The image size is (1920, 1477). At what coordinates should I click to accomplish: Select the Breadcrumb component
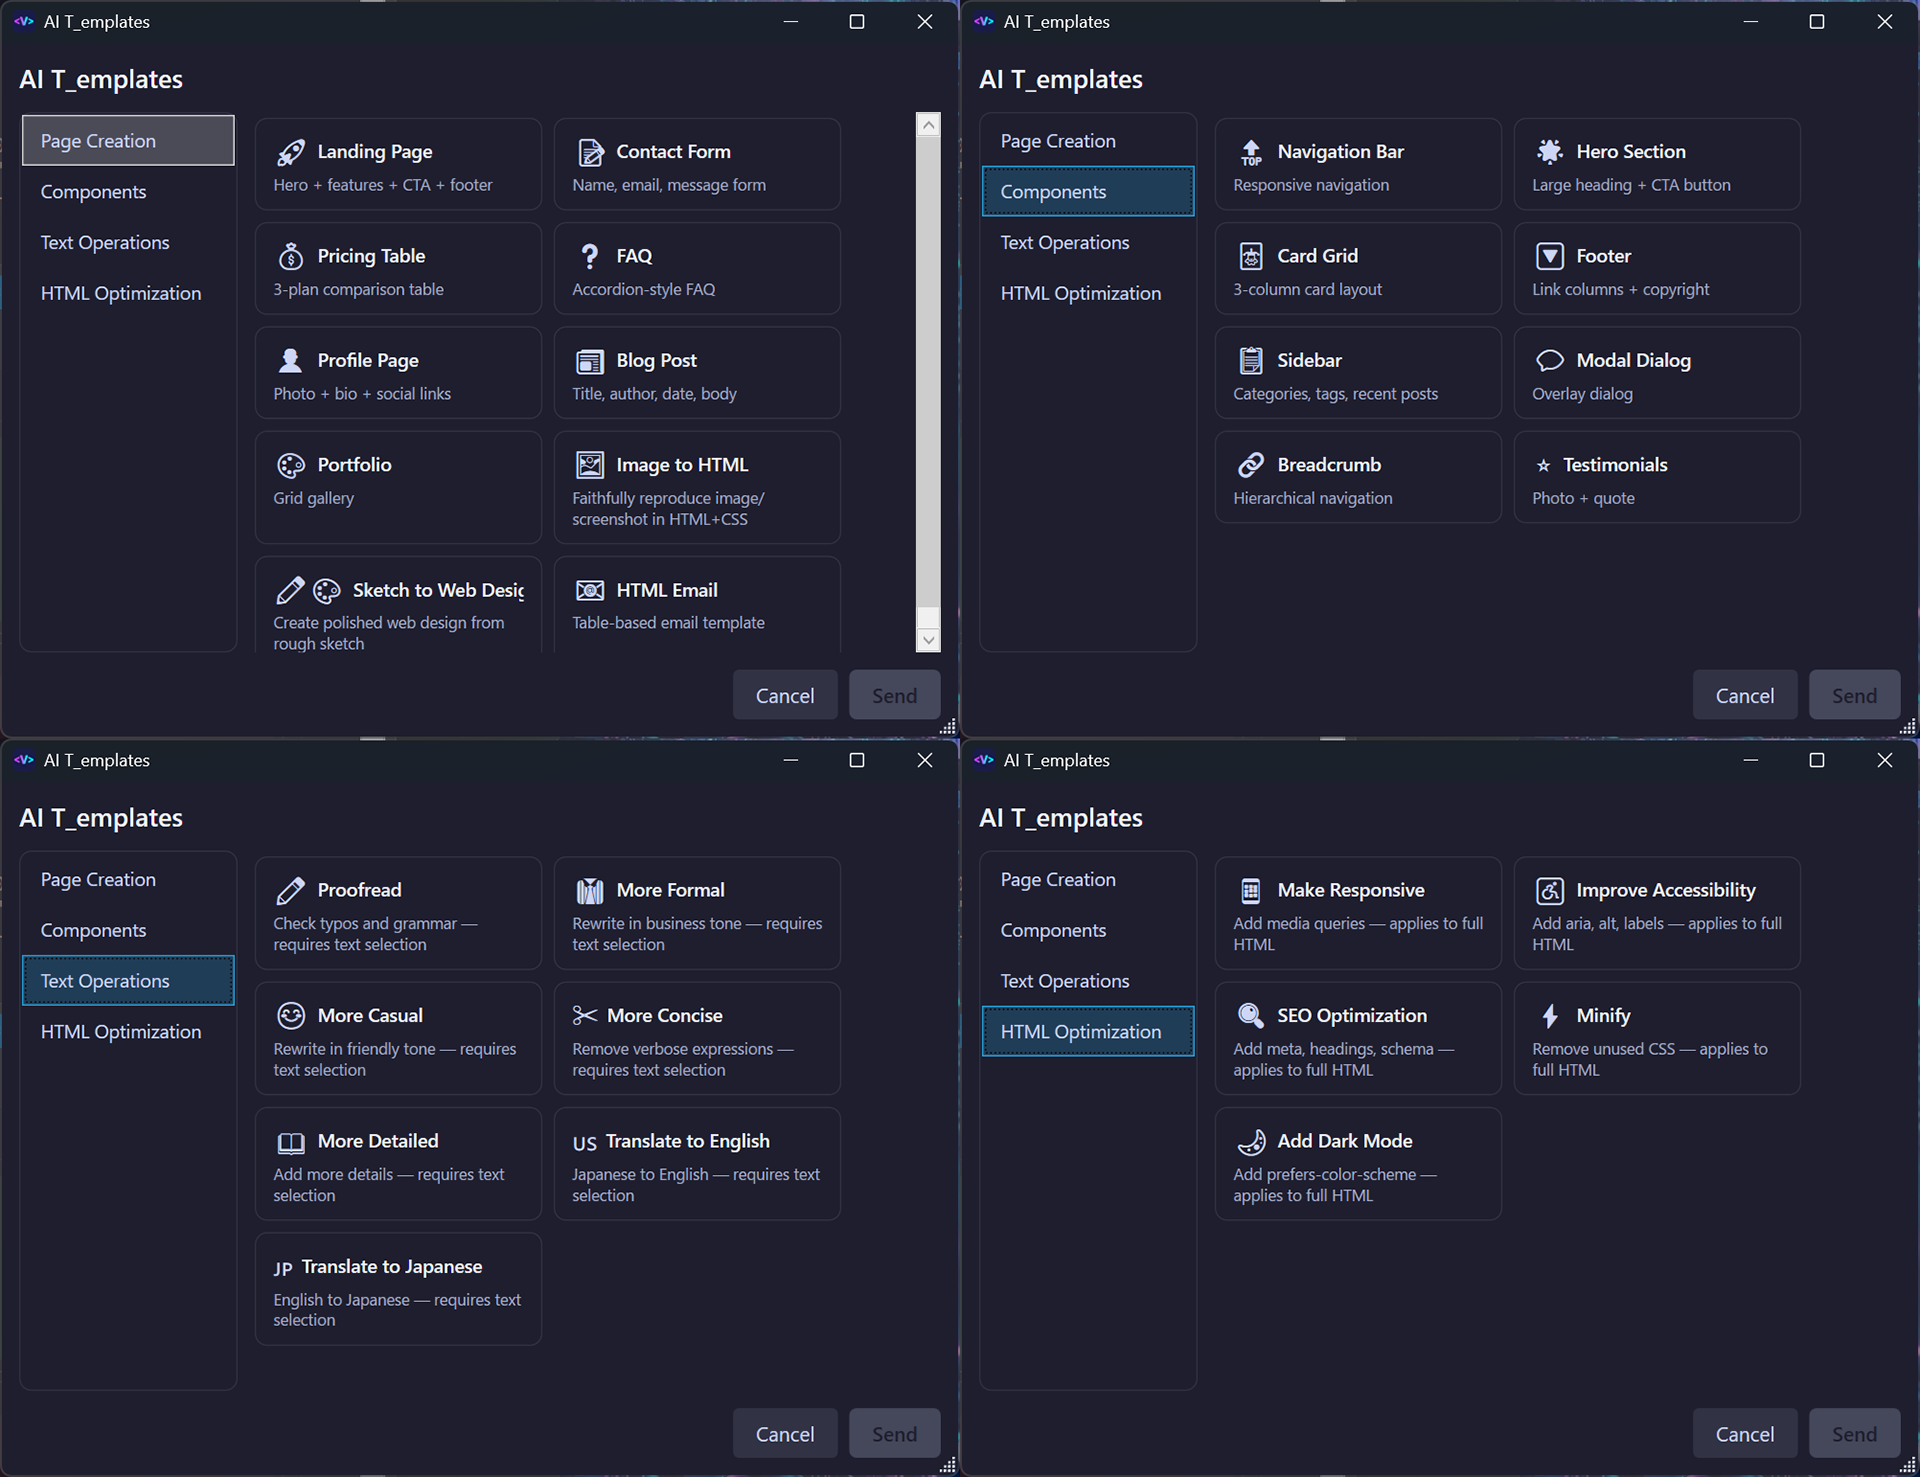pos(1357,477)
